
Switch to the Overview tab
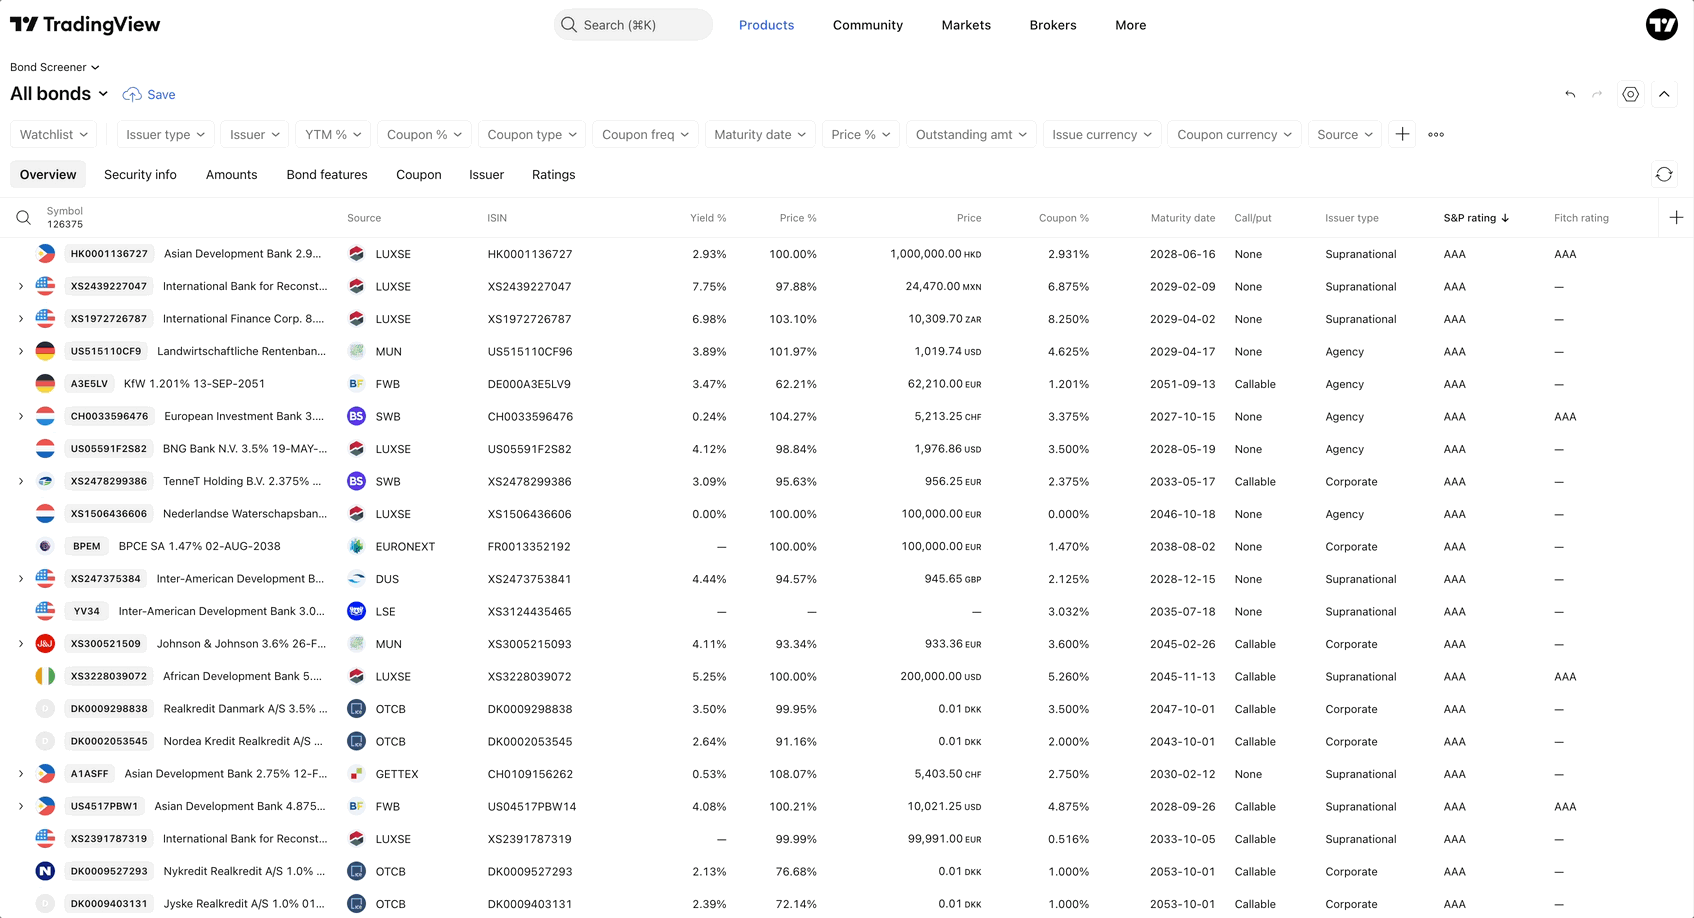click(x=48, y=174)
